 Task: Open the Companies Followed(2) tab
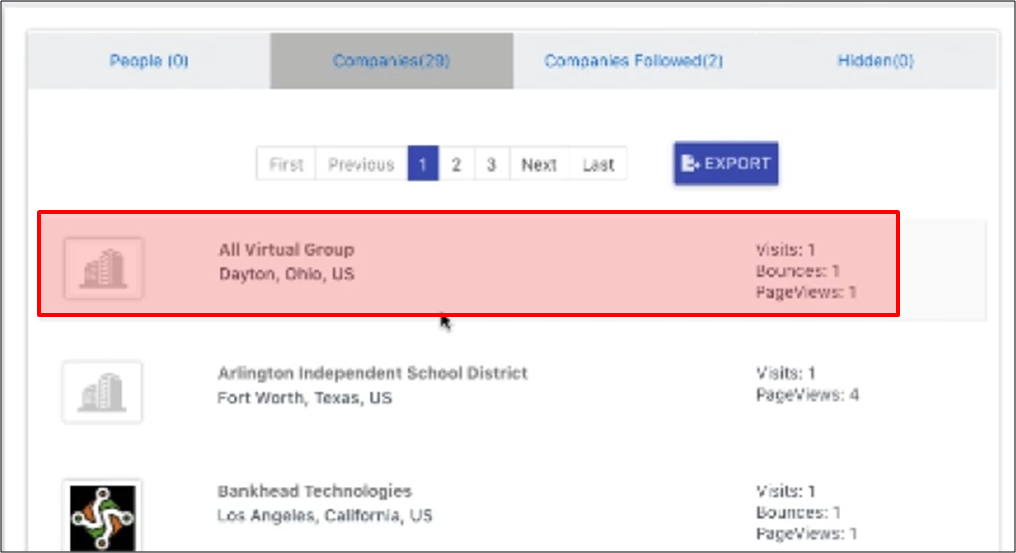click(633, 61)
